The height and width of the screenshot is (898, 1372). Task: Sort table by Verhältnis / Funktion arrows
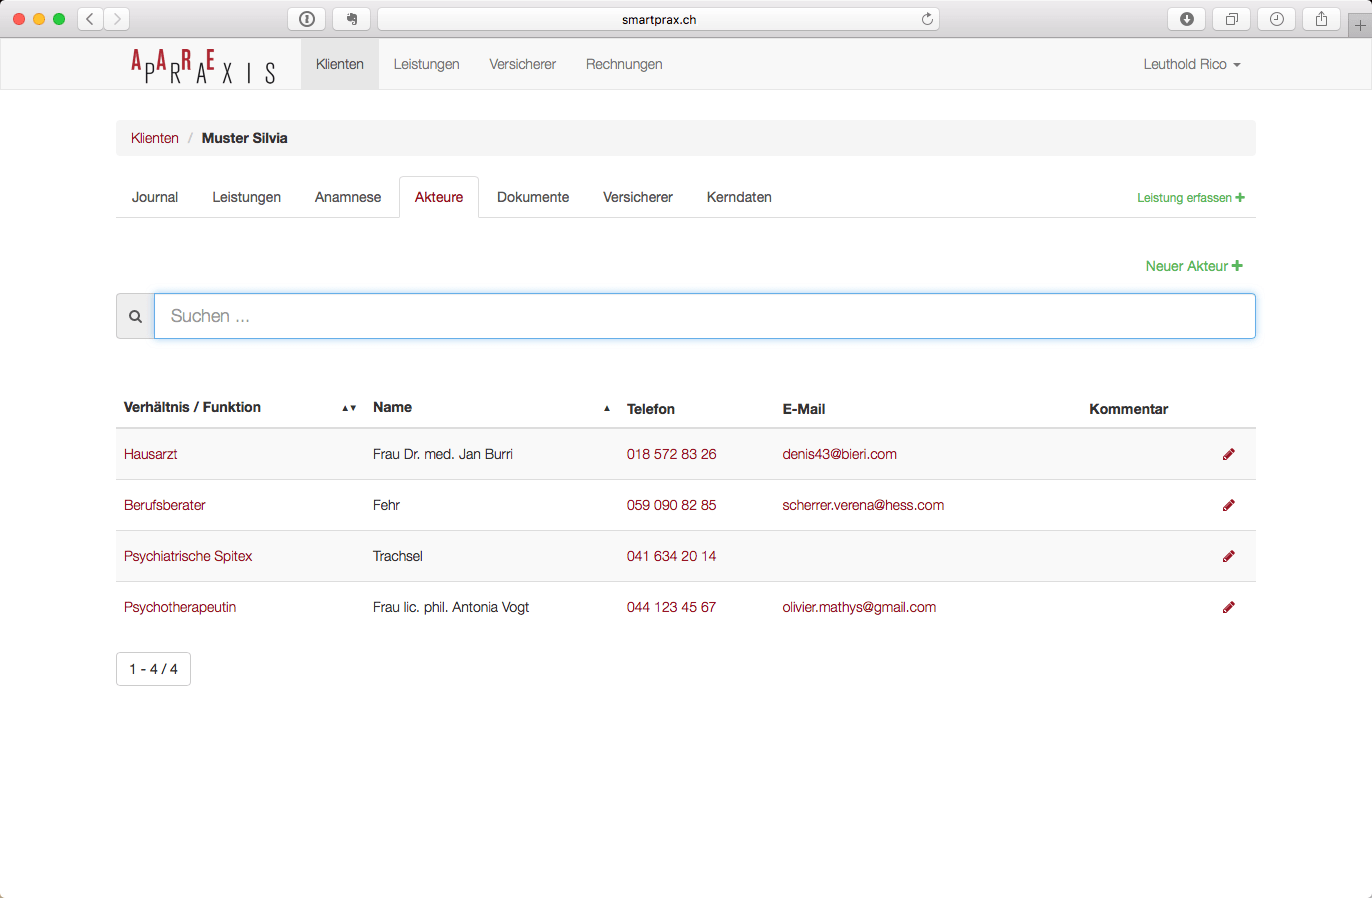349,408
